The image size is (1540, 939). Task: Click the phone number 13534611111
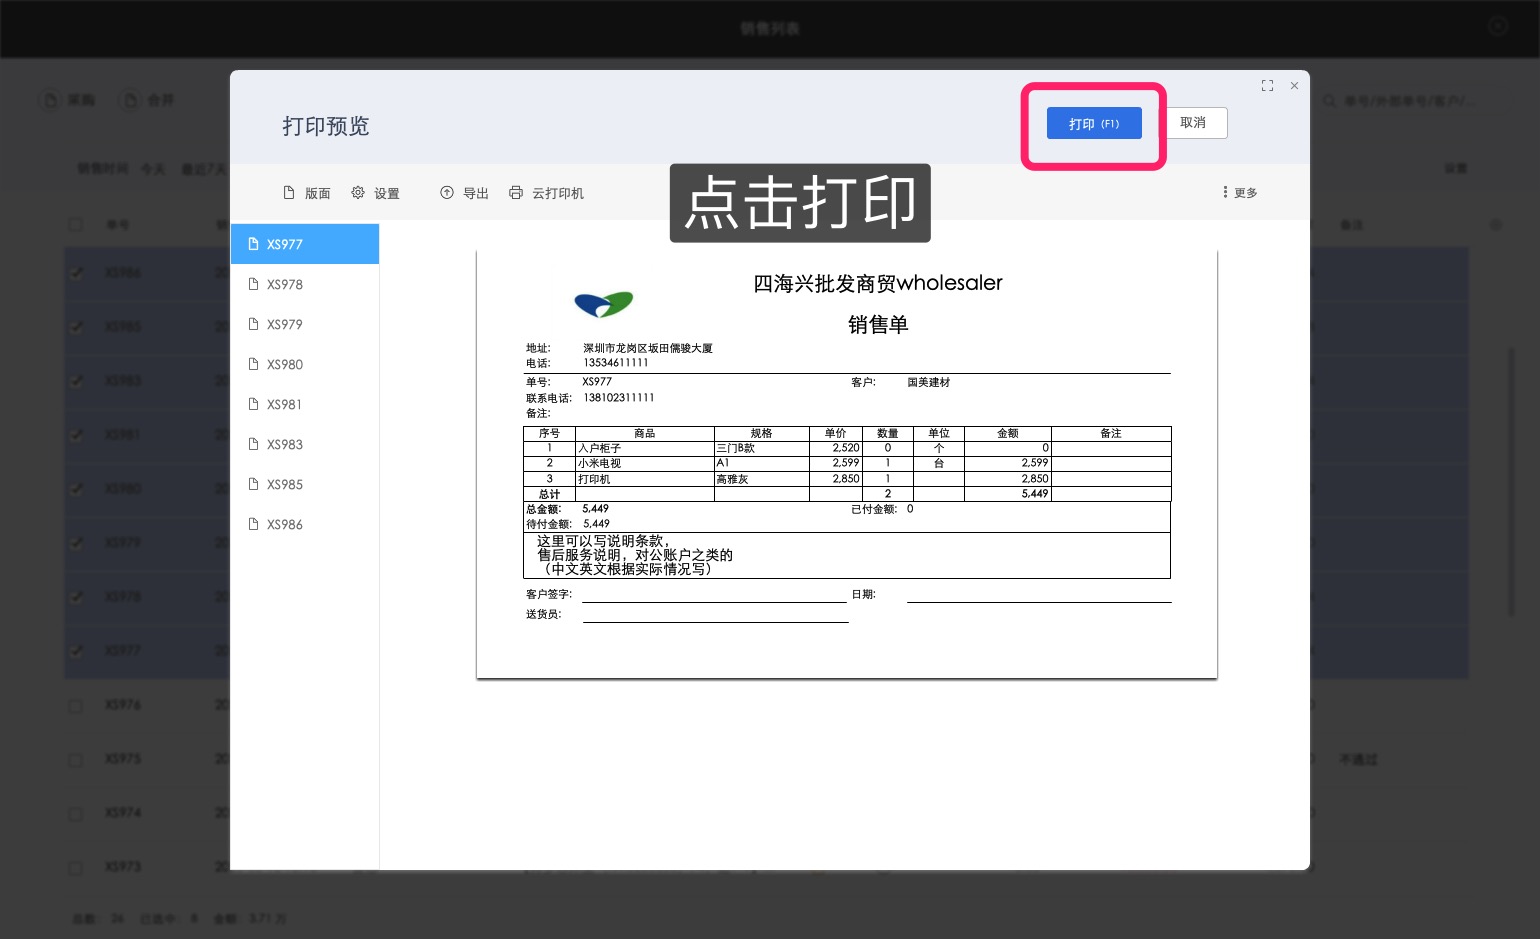click(x=616, y=363)
